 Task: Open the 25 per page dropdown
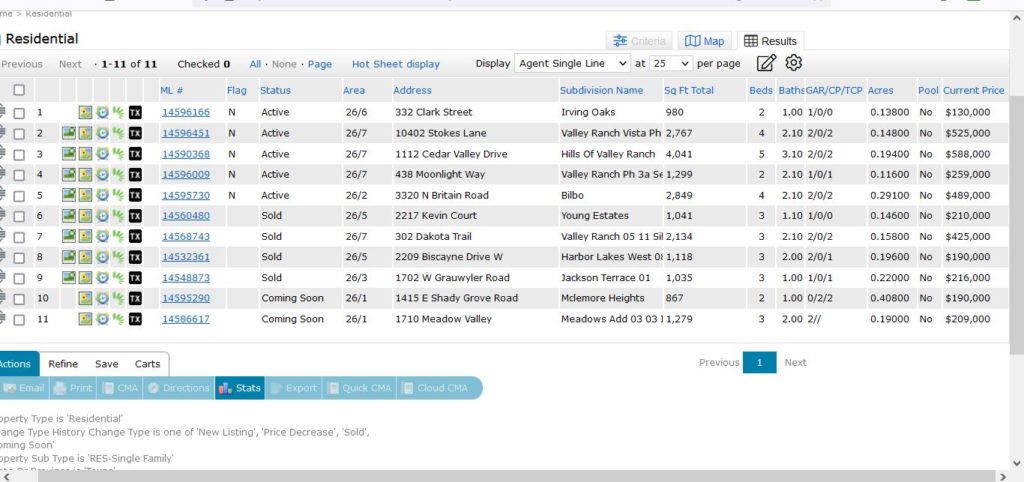671,63
